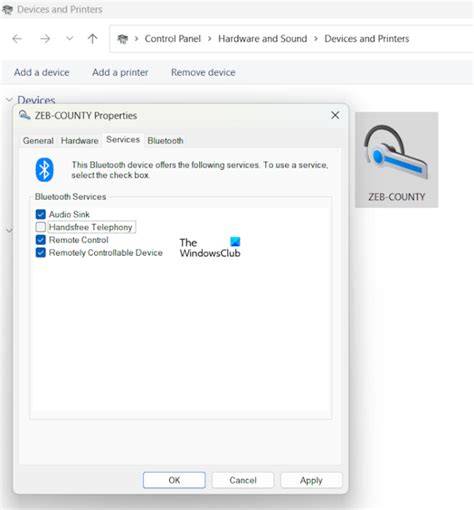The image size is (474, 510).
Task: Click the Control Panel icon in address bar
Action: point(123,39)
